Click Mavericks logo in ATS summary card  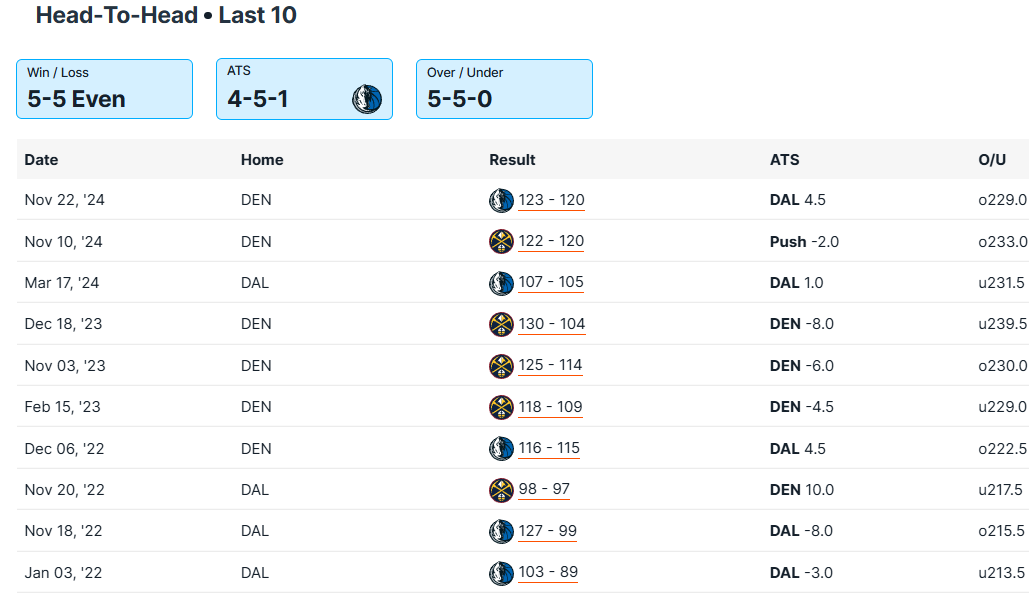click(x=367, y=99)
